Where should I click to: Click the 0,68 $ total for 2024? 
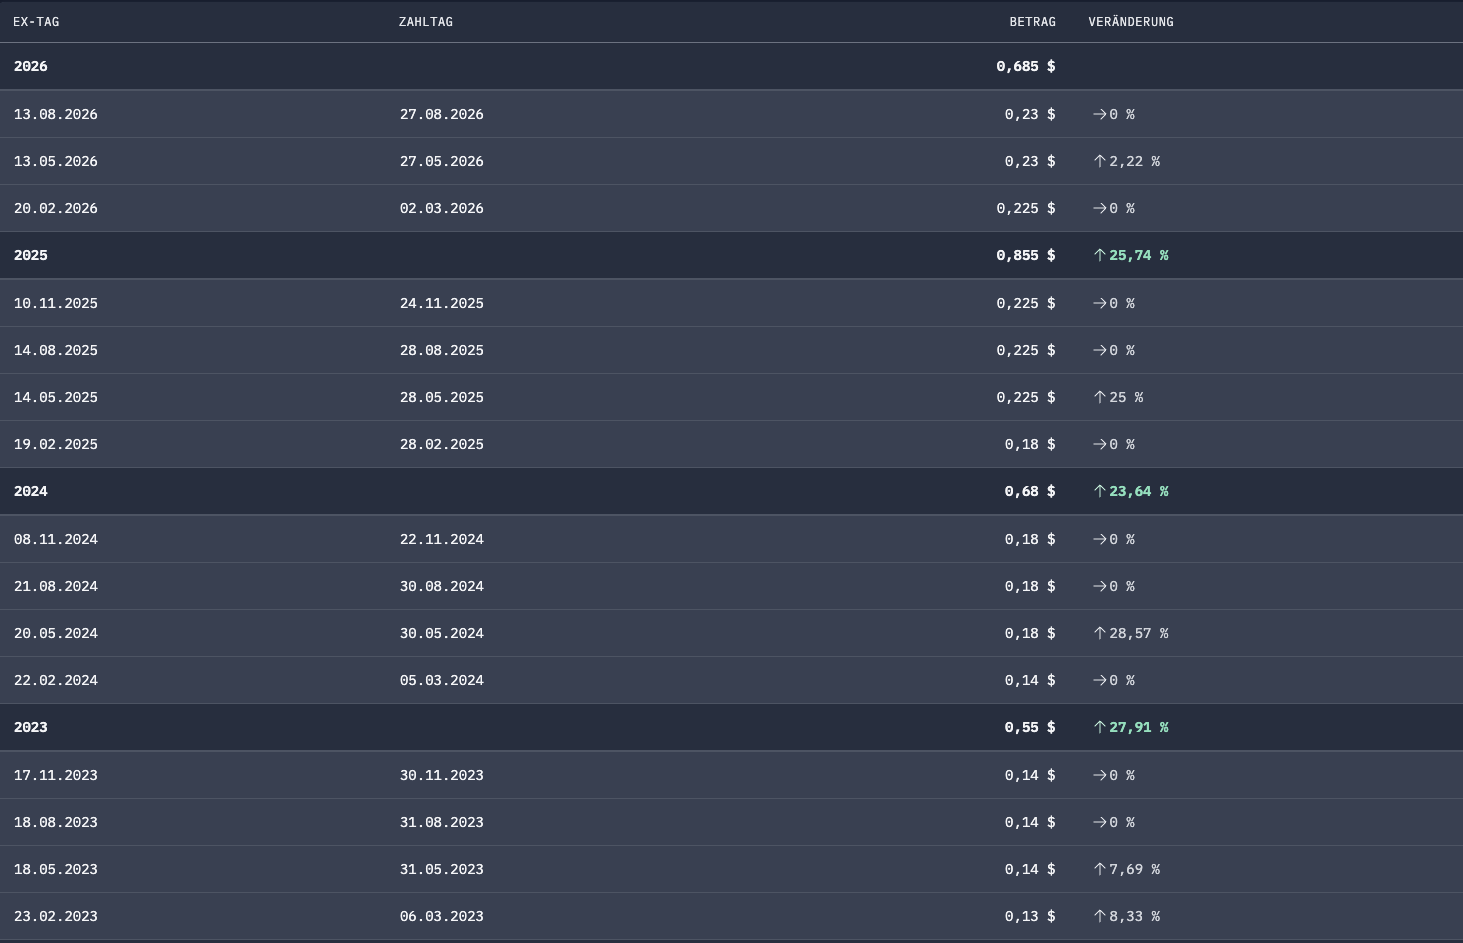1030,491
